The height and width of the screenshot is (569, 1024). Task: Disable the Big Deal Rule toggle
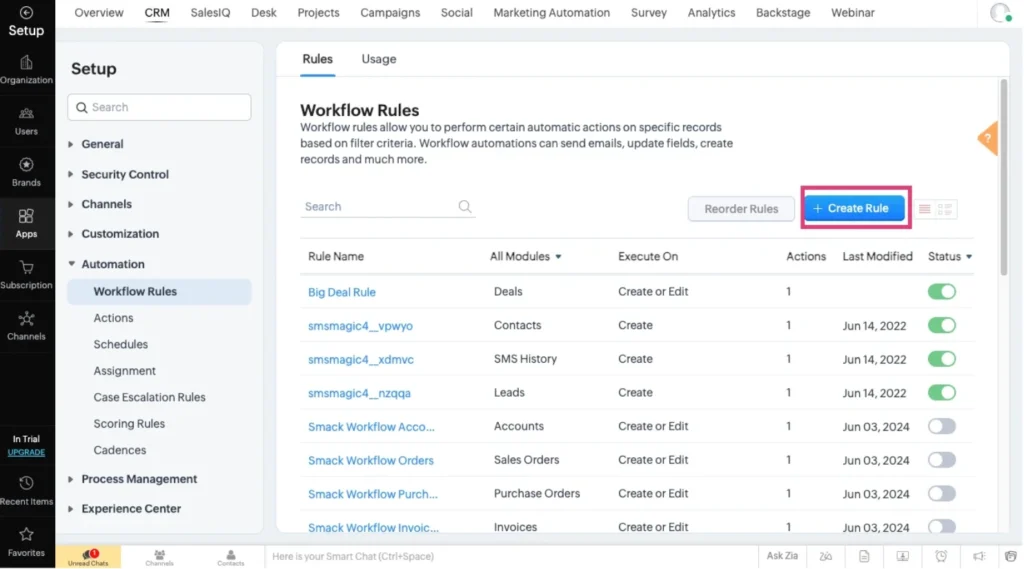(942, 291)
